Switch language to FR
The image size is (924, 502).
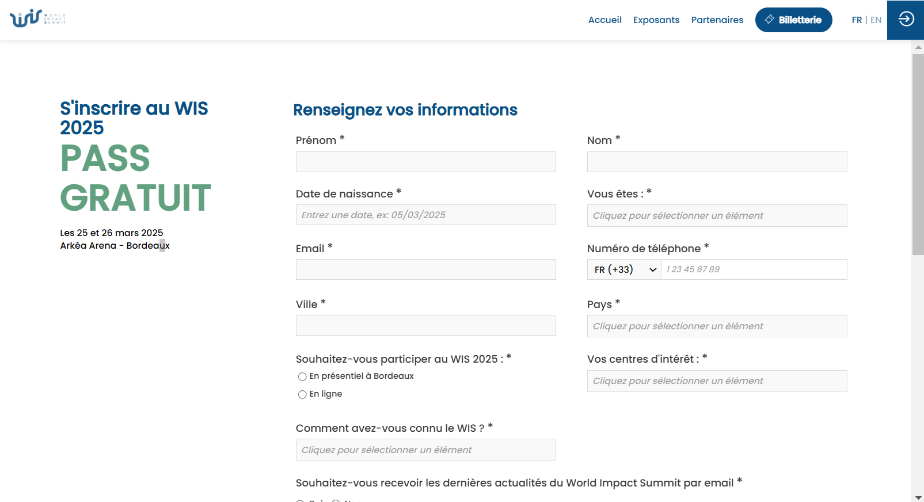[x=856, y=20]
